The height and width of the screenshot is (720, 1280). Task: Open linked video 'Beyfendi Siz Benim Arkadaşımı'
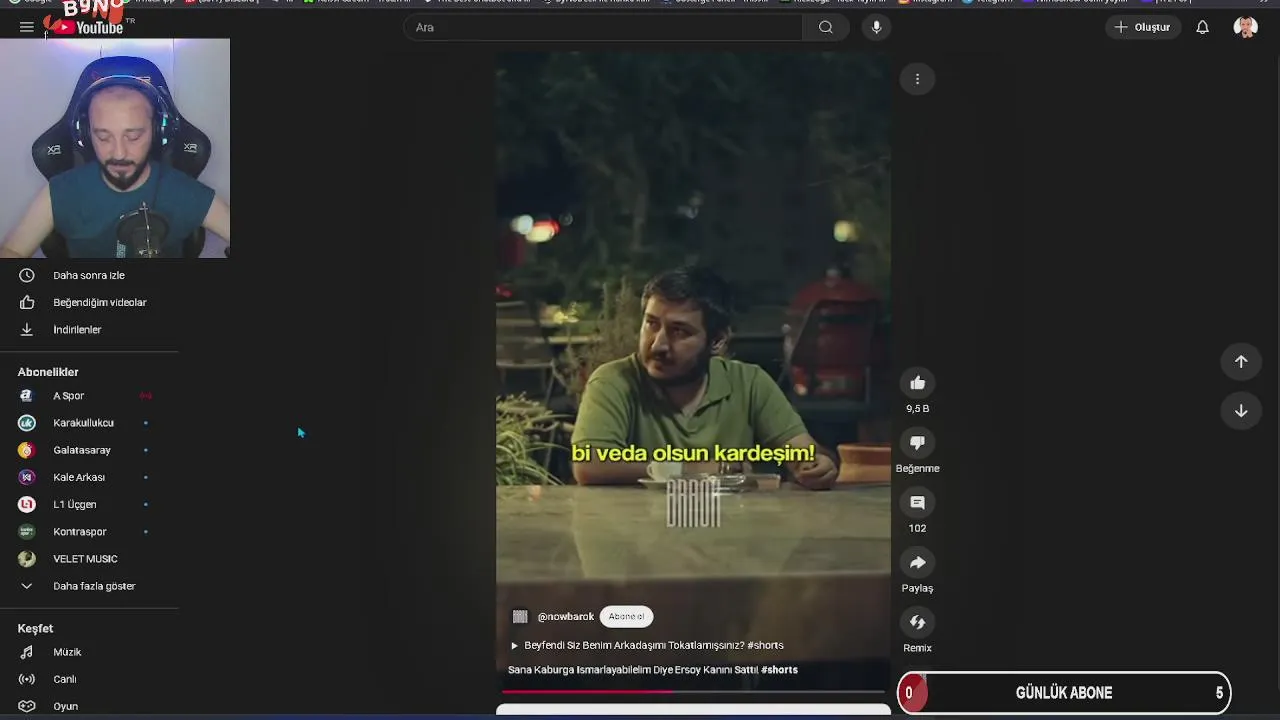pyautogui.click(x=647, y=645)
